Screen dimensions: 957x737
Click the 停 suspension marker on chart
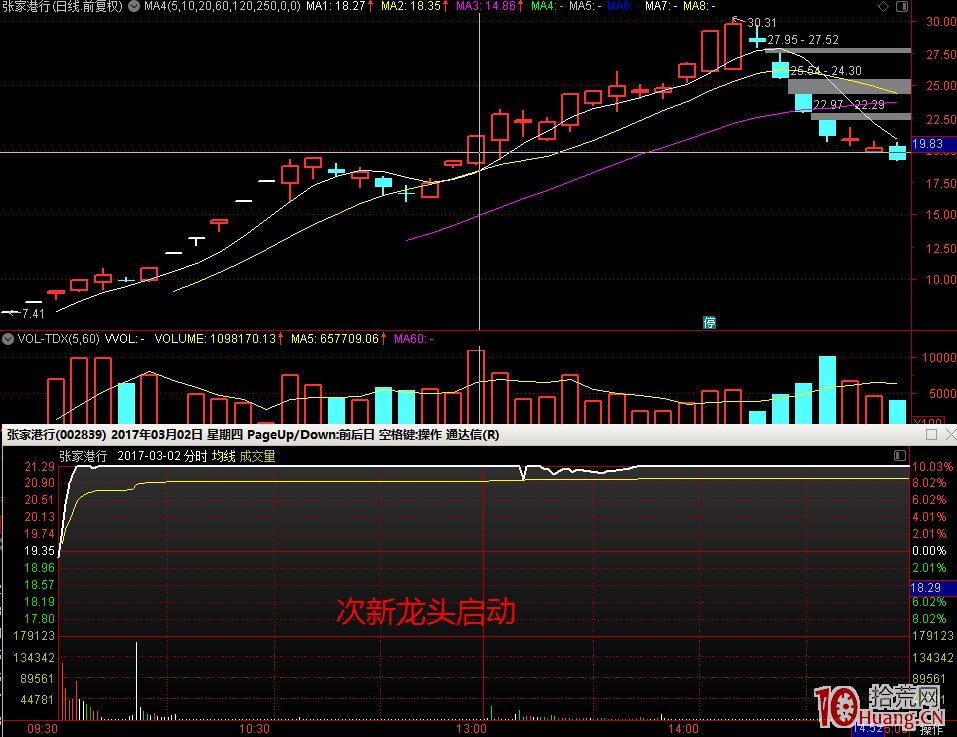(x=709, y=322)
